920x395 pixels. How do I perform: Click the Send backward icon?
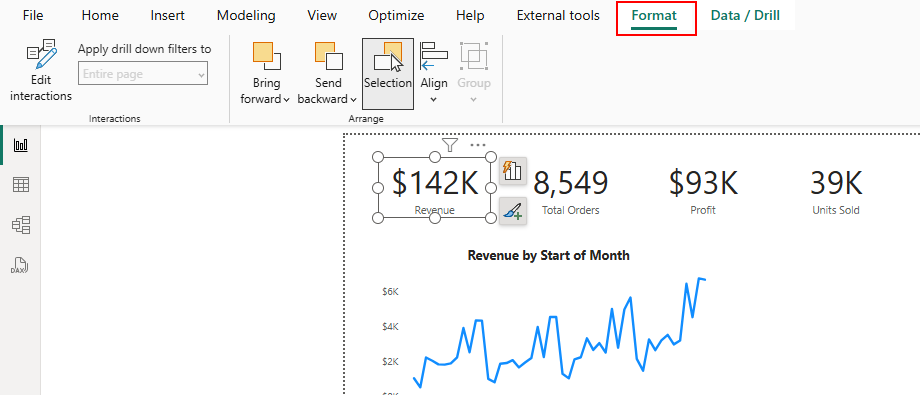tap(329, 56)
